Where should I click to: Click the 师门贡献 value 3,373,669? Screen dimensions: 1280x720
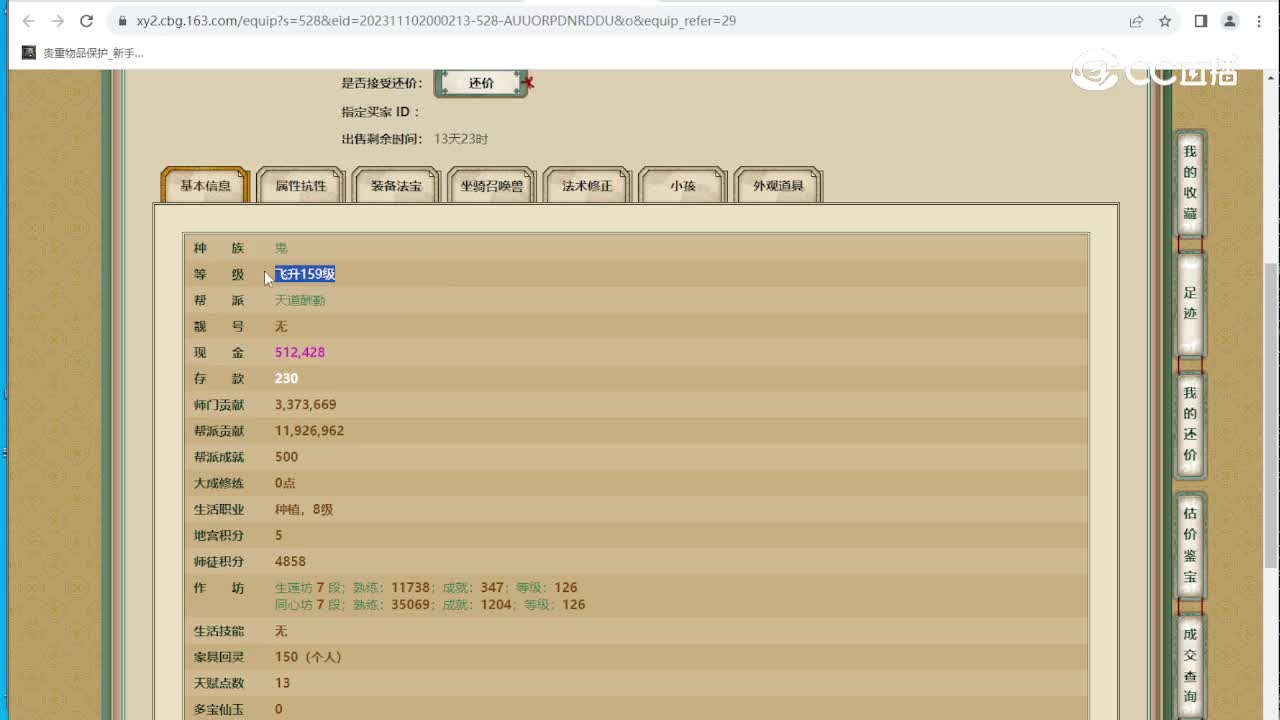[306, 404]
